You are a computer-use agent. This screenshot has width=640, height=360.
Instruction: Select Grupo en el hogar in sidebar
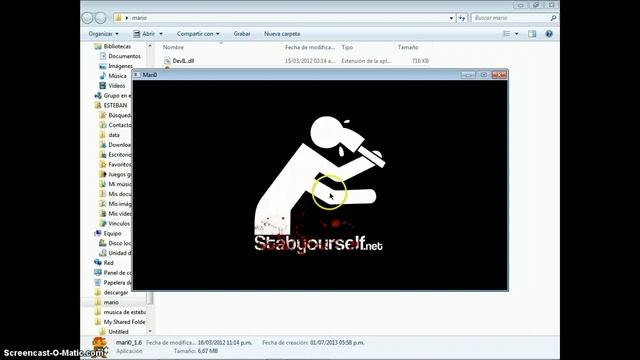tap(117, 96)
